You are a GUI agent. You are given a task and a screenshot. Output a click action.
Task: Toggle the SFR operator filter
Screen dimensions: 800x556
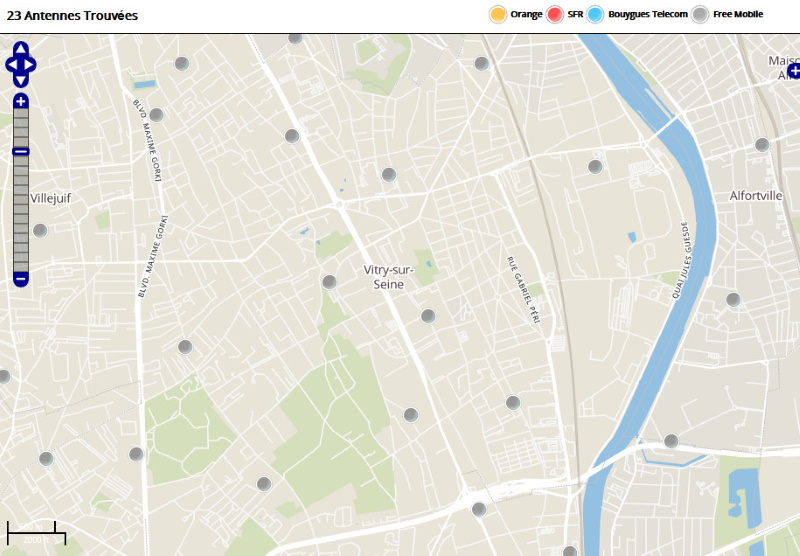(555, 14)
